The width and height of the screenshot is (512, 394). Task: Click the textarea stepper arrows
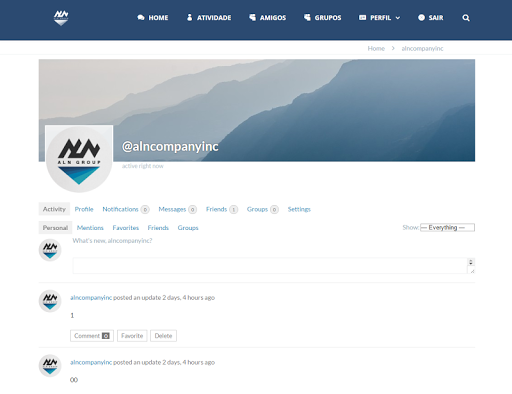(x=471, y=262)
